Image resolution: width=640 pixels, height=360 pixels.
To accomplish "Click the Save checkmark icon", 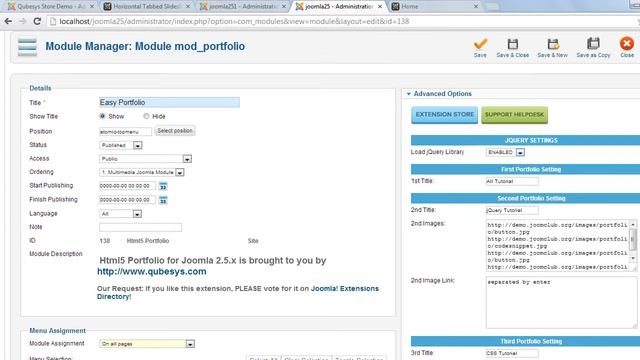I will click(x=480, y=44).
